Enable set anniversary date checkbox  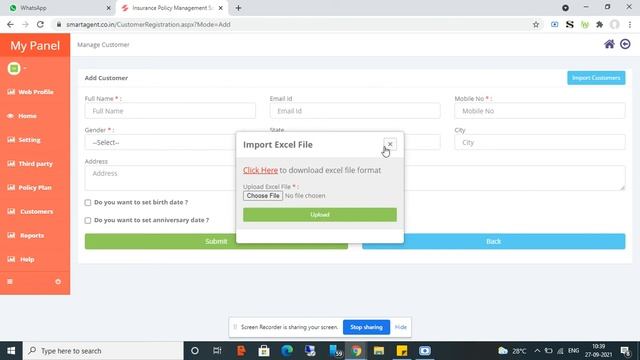[x=88, y=220]
